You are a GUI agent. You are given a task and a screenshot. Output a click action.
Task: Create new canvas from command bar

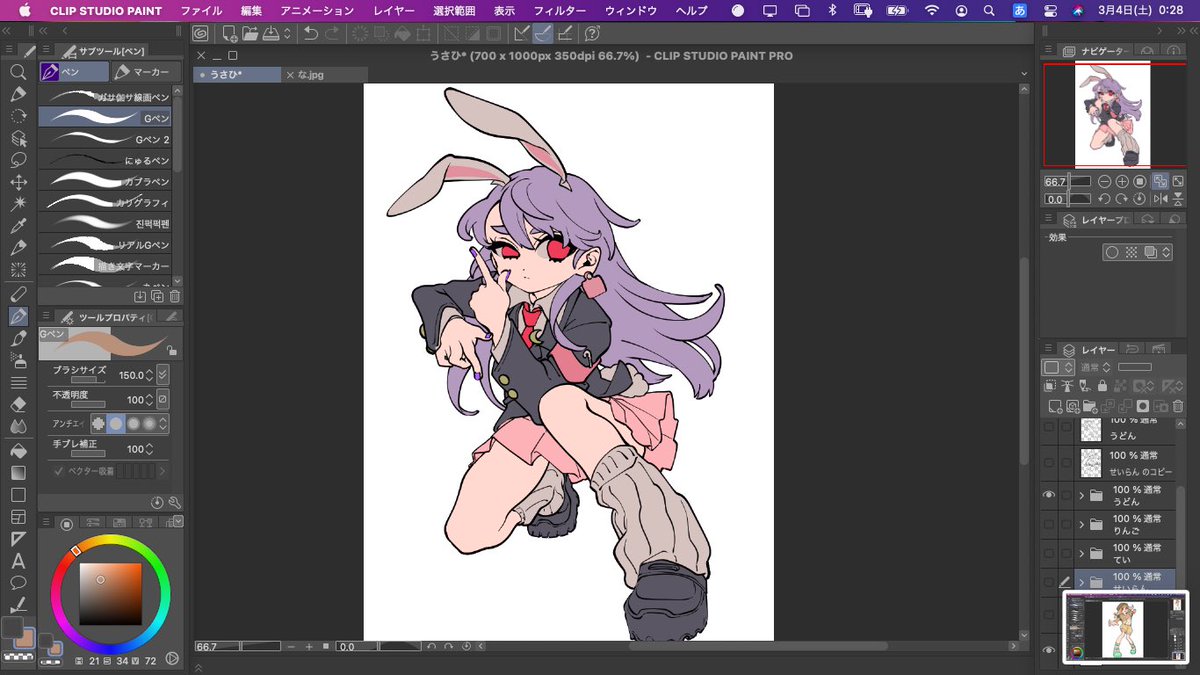click(x=230, y=34)
